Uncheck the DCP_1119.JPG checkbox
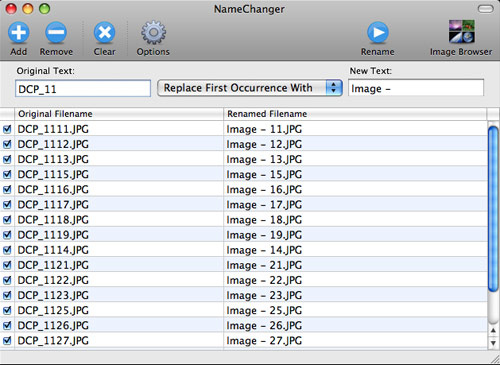 point(7,235)
